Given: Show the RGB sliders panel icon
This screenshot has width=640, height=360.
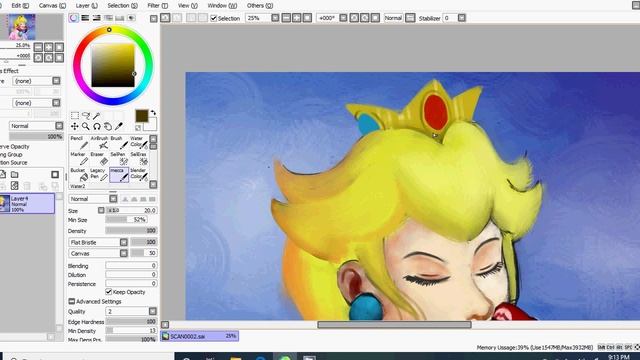Looking at the screenshot, I should click(x=85, y=18).
